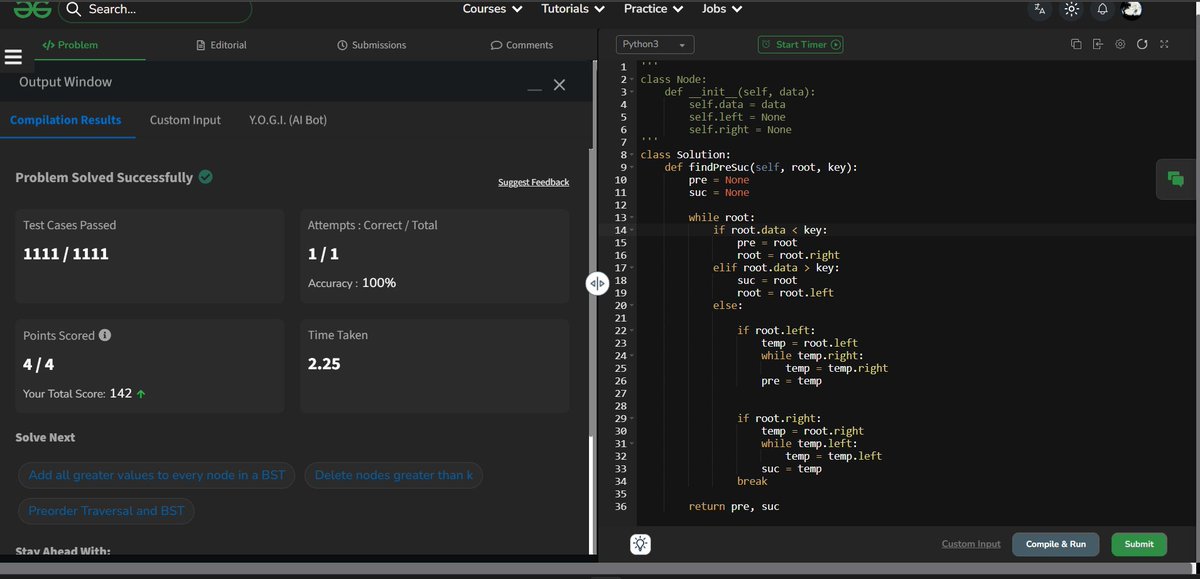Click the 'Your Total Score: 142' text
Viewport: 1200px width, 579px height.
[85, 394]
